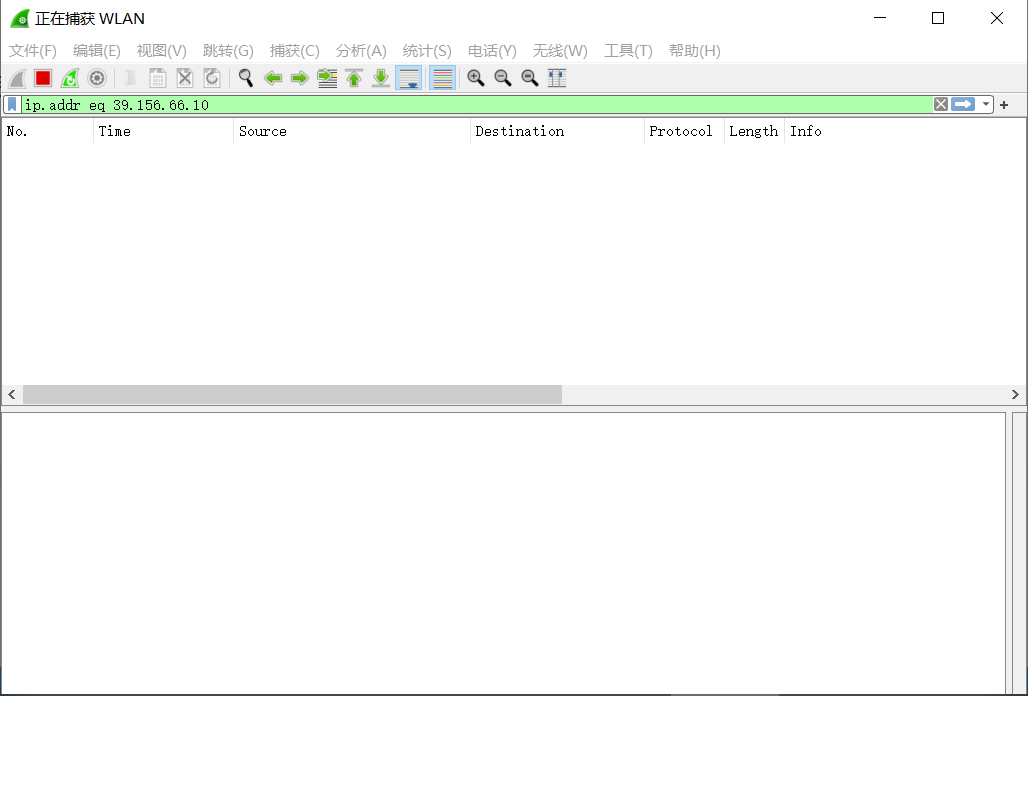Screen dimensions: 1028x807
Task: Go to the first packet
Action: click(x=354, y=78)
